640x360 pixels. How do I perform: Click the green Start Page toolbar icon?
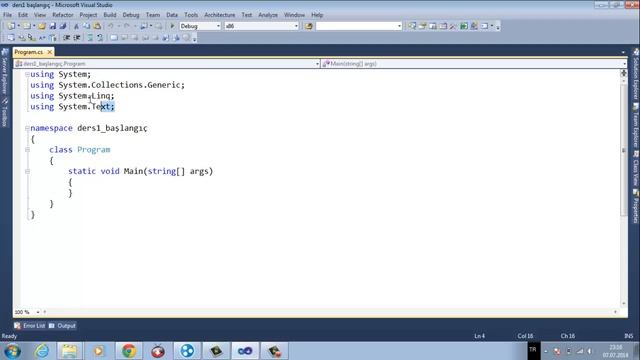pos(464,26)
